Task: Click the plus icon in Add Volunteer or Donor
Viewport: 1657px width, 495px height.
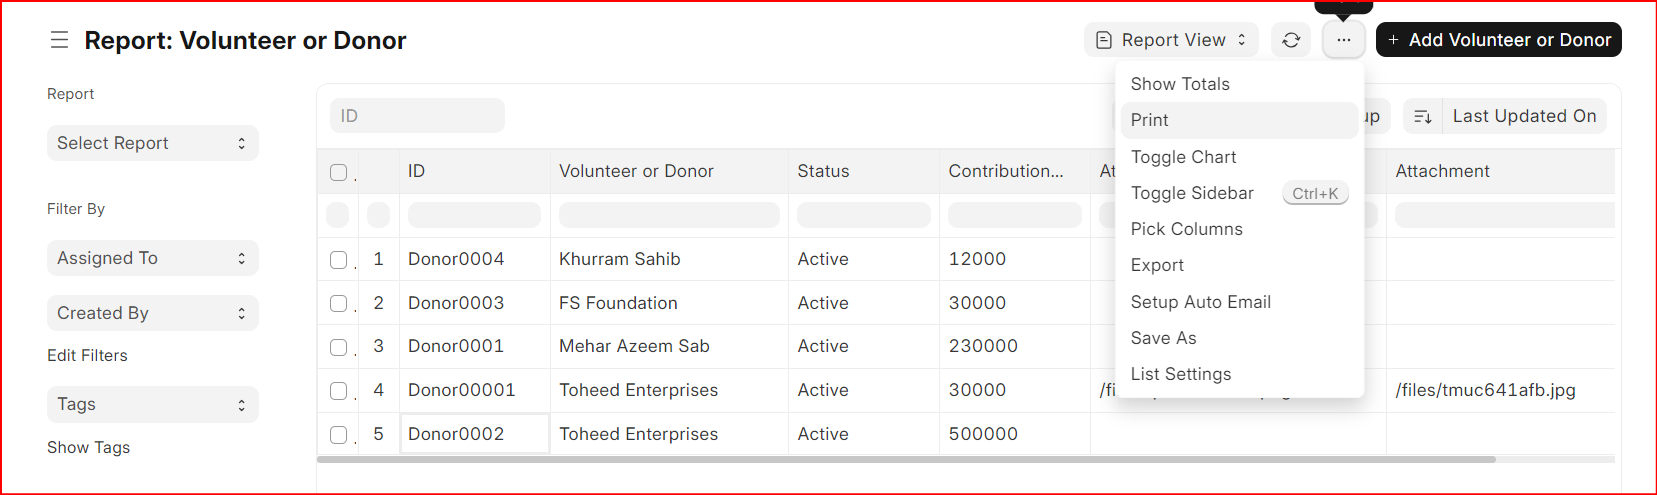Action: click(x=1393, y=40)
